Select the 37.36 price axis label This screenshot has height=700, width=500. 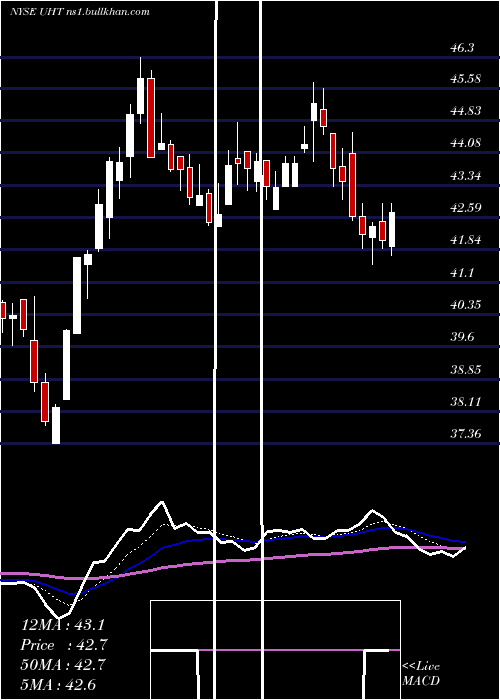[466, 433]
